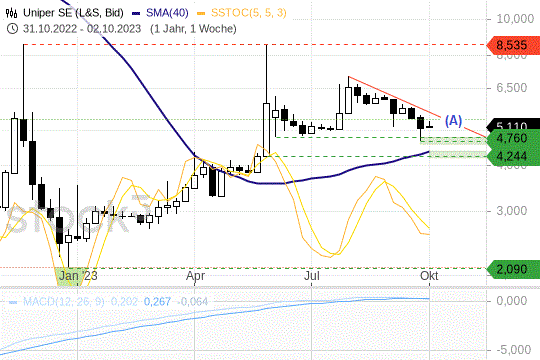Click the light blue MACD legend swatch
This screenshot has height=360, width=540.
13,302
